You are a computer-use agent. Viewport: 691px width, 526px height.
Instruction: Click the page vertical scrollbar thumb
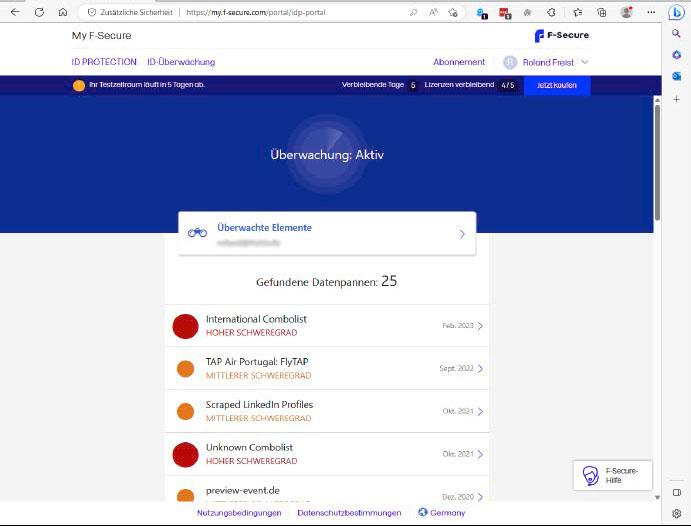(x=657, y=162)
